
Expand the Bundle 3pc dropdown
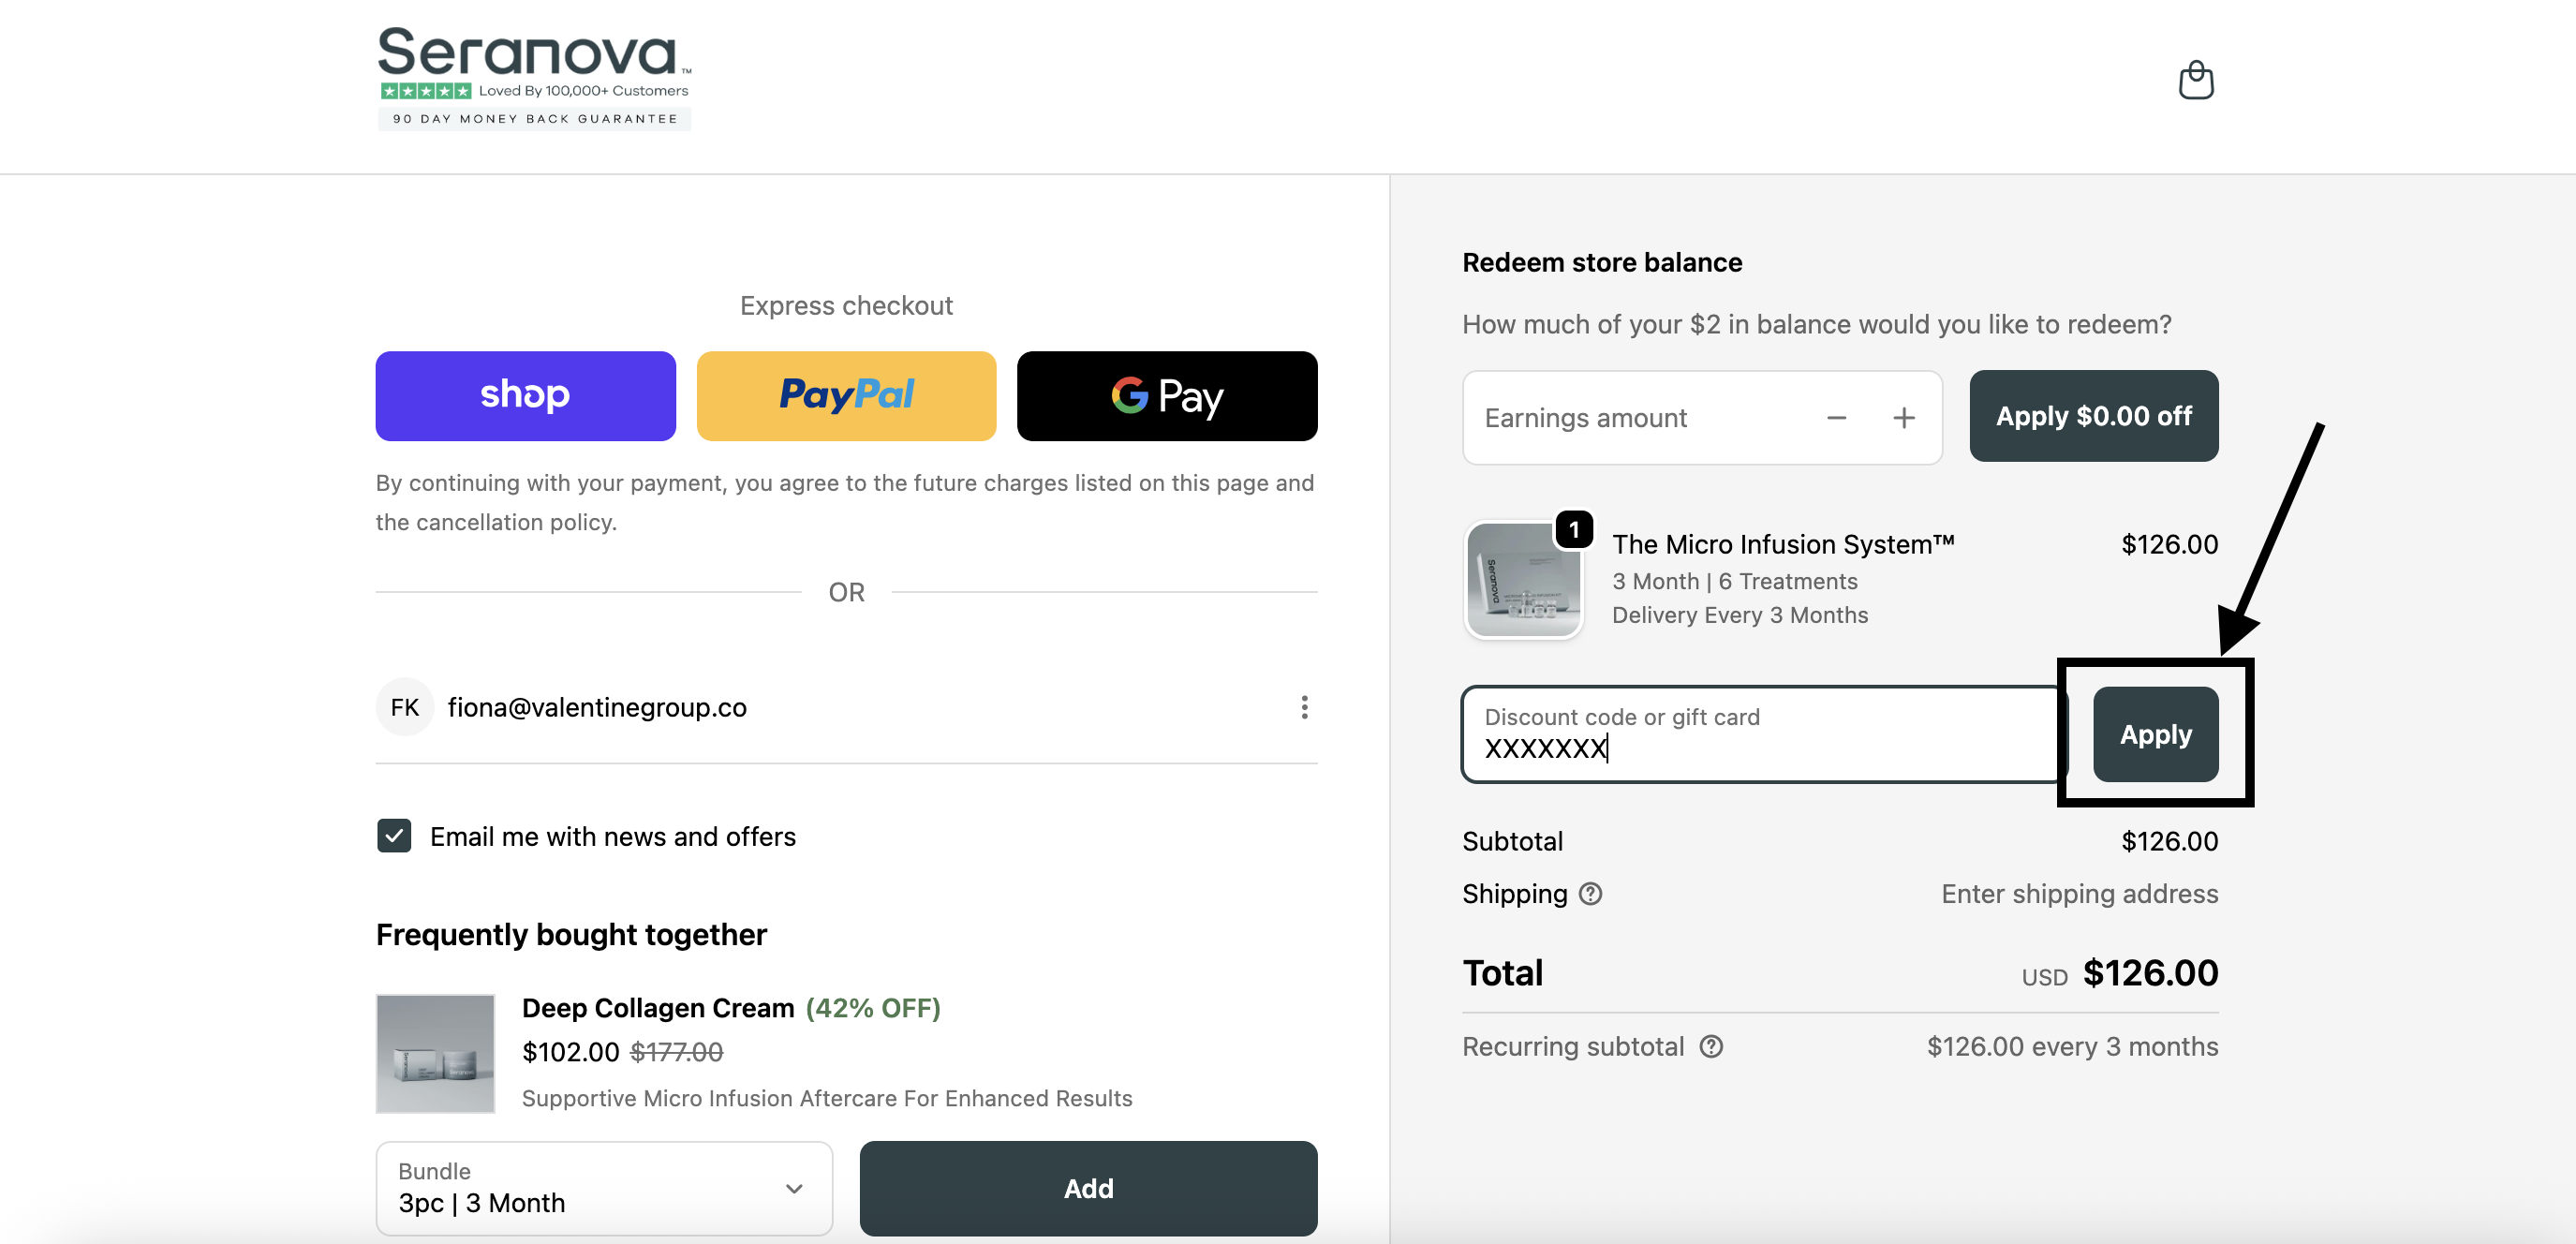[604, 1188]
